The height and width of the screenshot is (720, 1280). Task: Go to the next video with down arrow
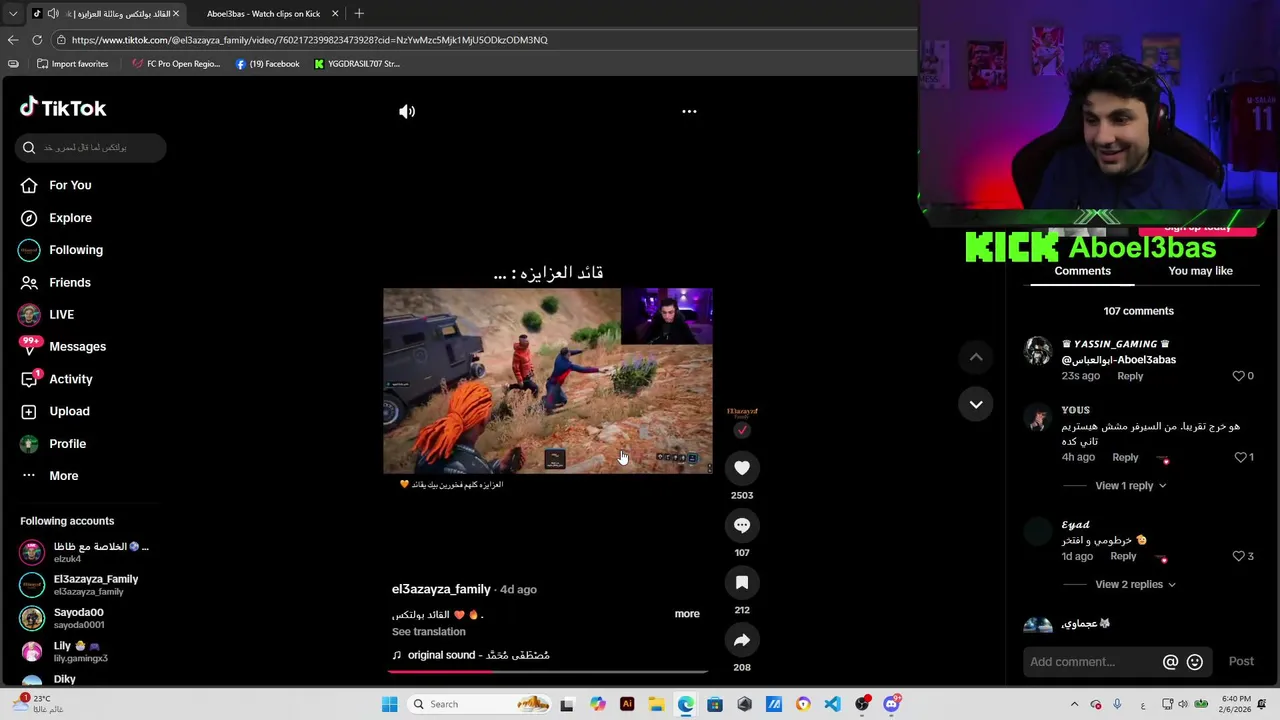(976, 404)
